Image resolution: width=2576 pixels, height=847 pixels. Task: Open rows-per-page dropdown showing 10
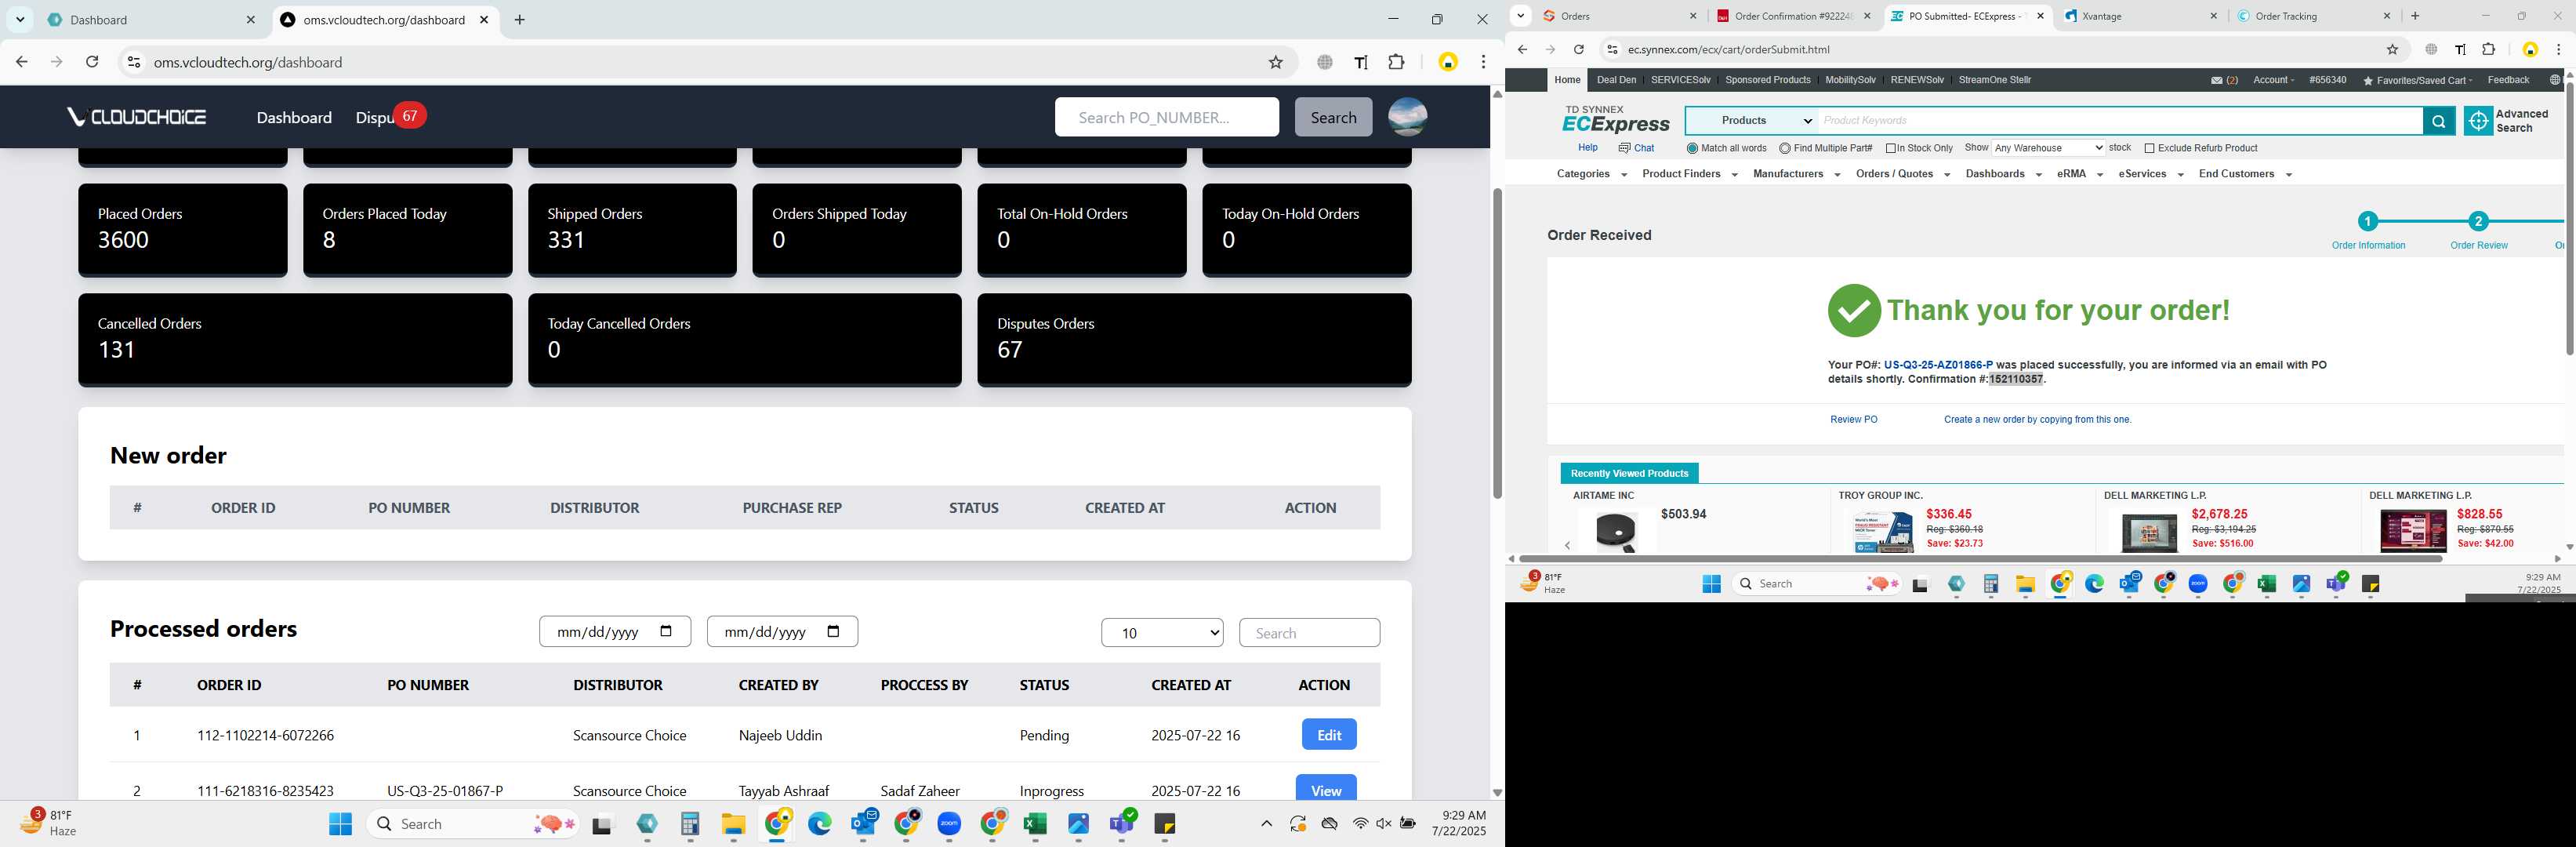pos(1162,633)
